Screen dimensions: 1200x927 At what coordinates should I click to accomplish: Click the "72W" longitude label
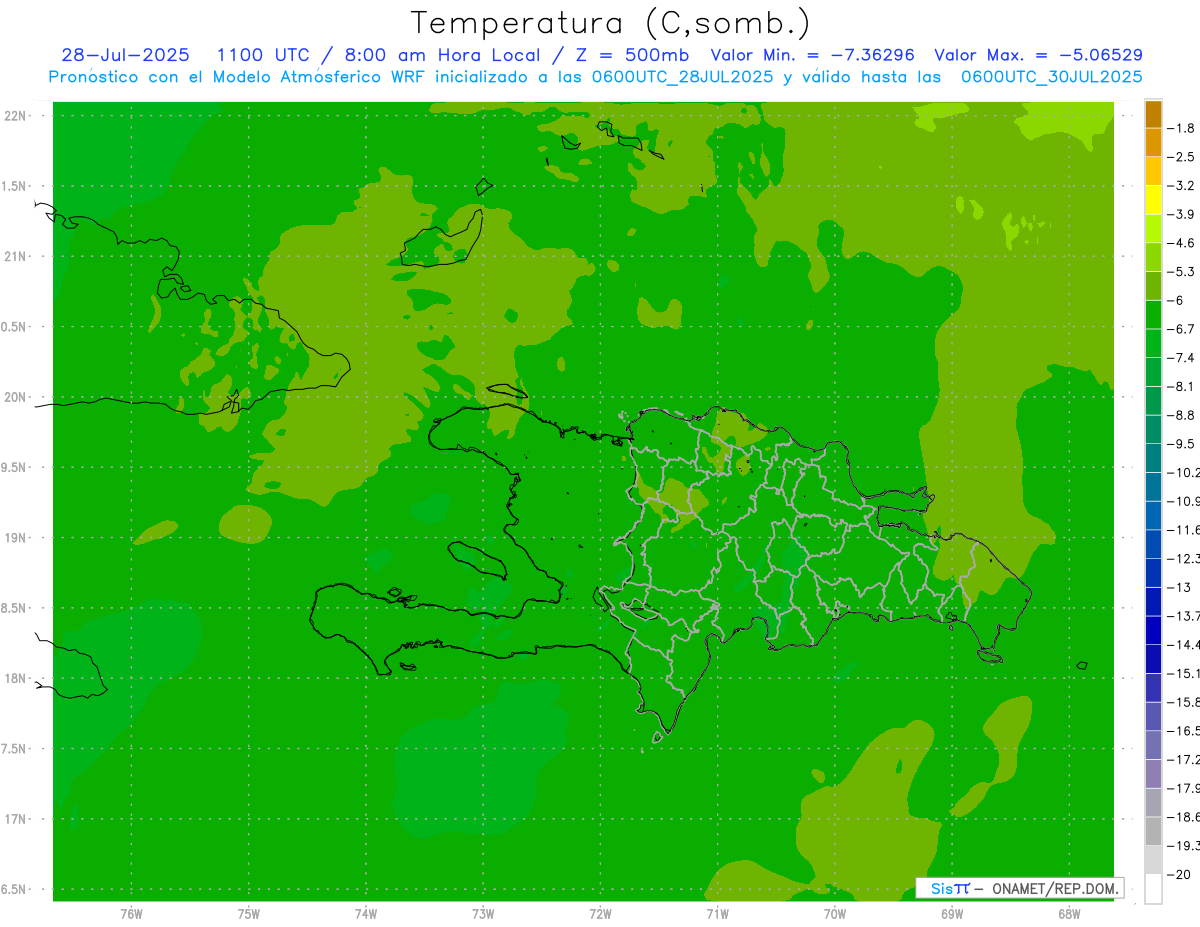(600, 915)
